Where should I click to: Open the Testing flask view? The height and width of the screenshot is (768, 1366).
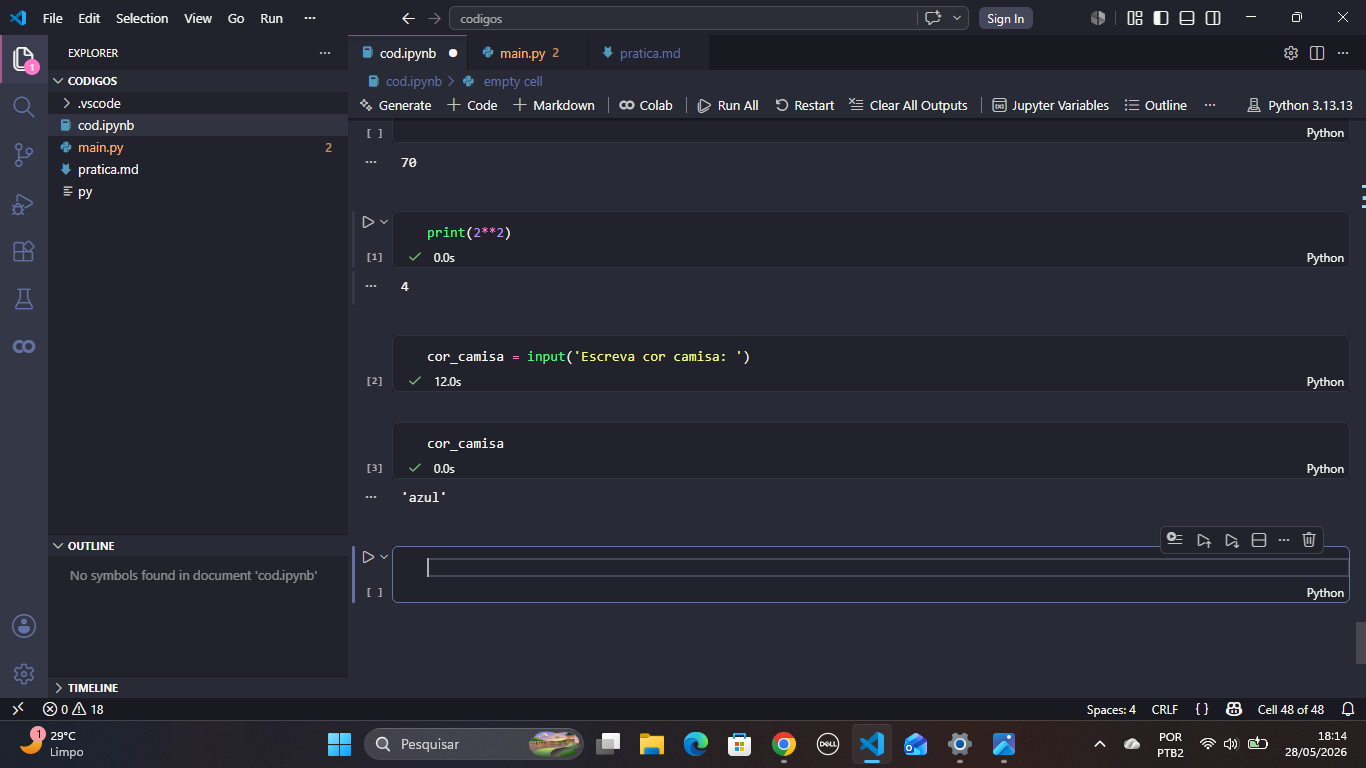point(24,298)
